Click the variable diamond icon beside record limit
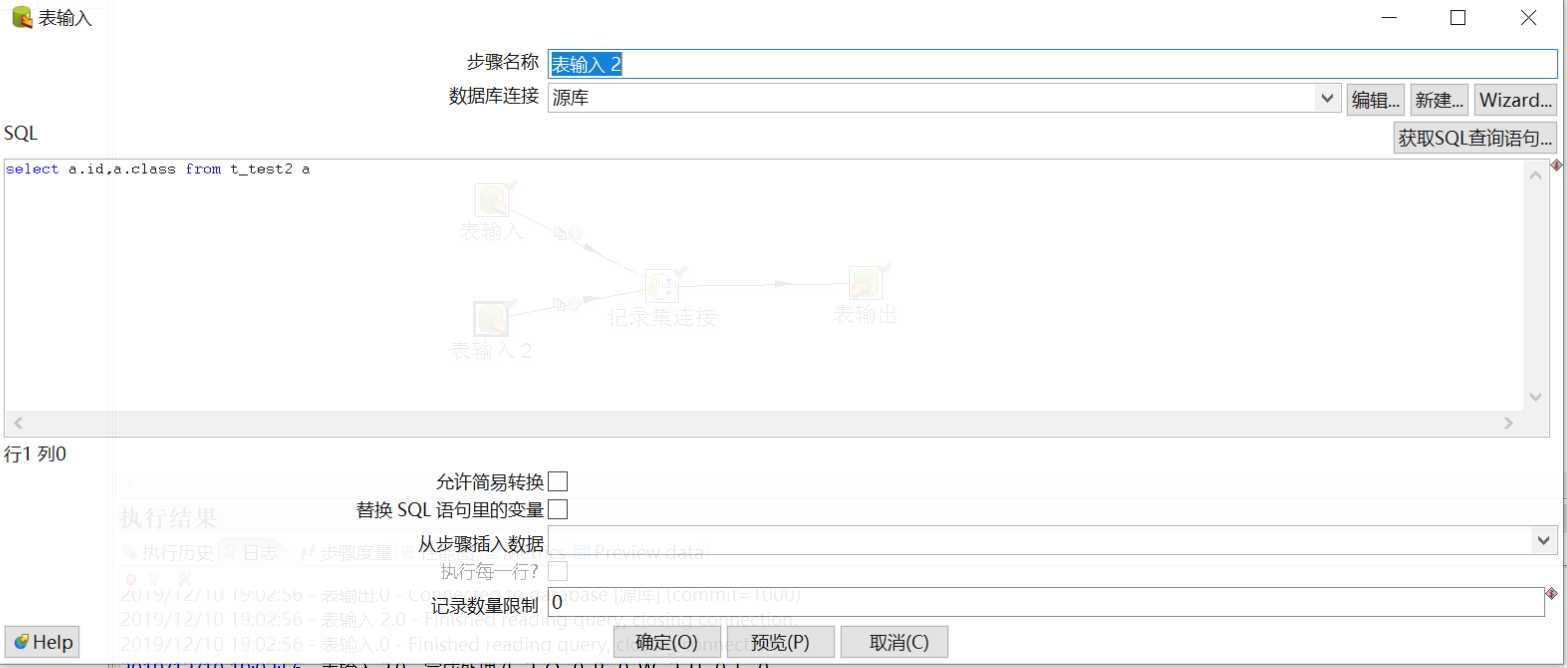 click(1552, 594)
